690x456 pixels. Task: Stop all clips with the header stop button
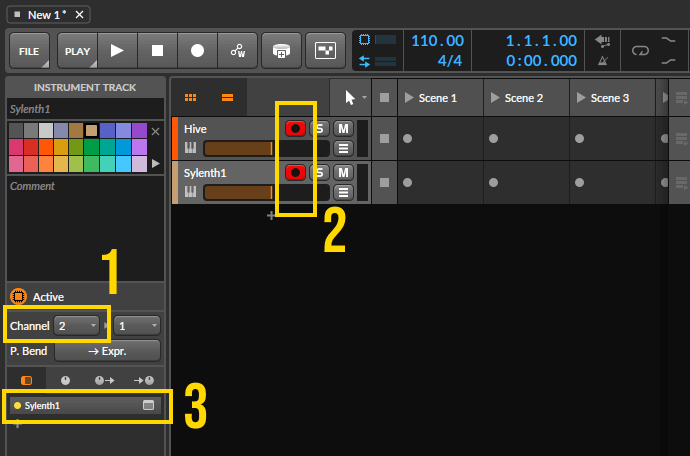[x=384, y=98]
